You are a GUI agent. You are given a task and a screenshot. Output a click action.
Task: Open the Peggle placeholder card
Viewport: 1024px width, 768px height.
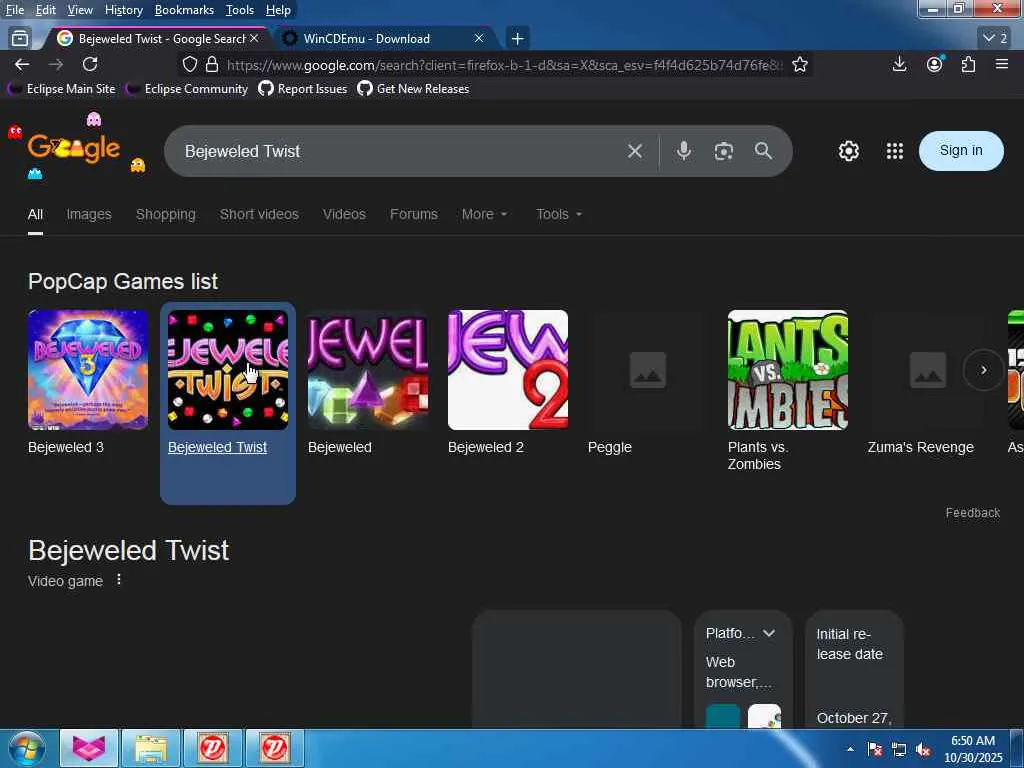(647, 382)
